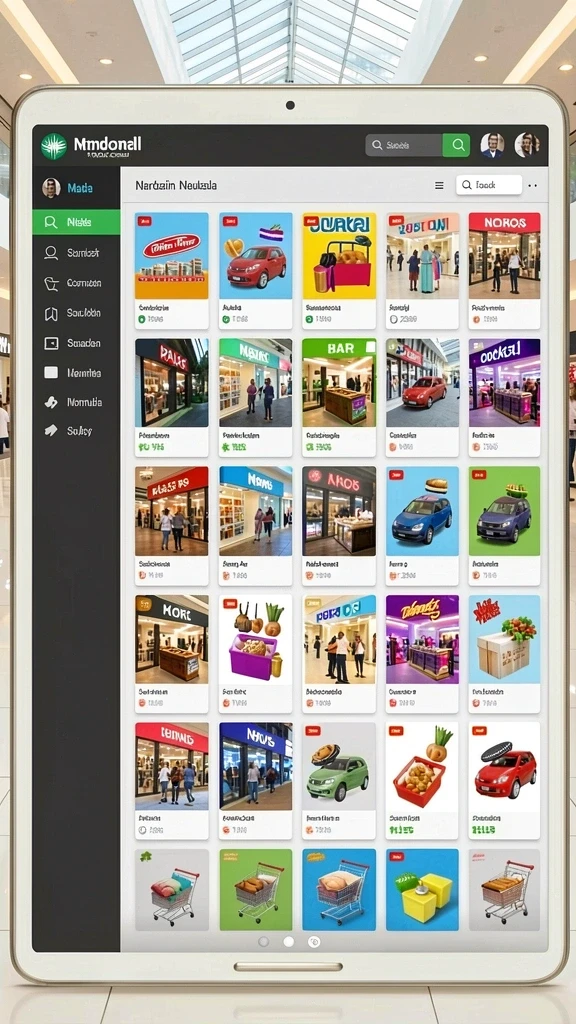Open the yellow JUAKAI basket card
Image resolution: width=576 pixels, height=1024 pixels.
[339, 270]
